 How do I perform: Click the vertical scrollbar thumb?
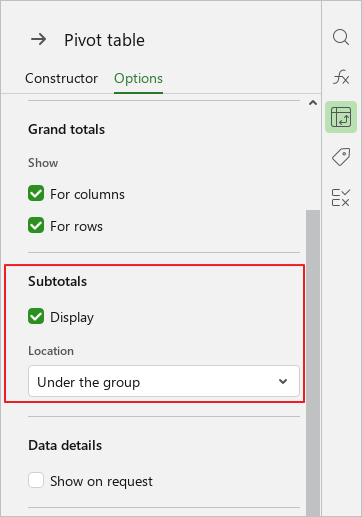pyautogui.click(x=313, y=362)
